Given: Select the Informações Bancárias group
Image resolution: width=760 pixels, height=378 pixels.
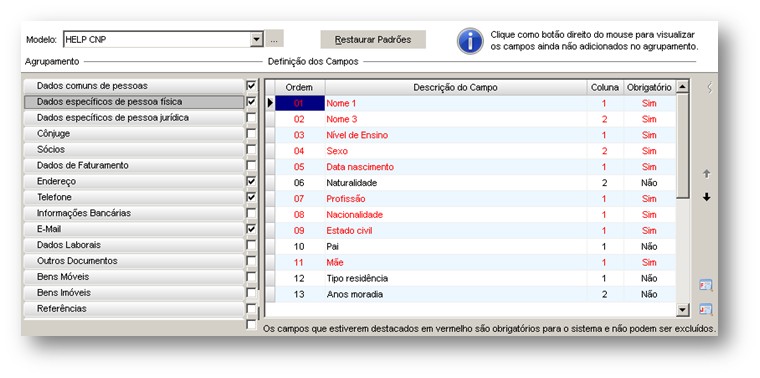Looking at the screenshot, I should (x=134, y=213).
